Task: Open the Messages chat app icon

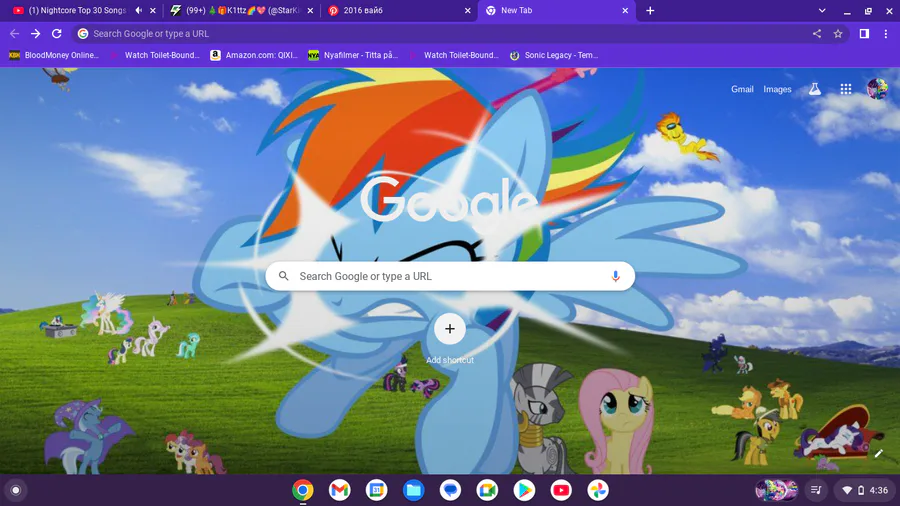Action: pos(450,490)
